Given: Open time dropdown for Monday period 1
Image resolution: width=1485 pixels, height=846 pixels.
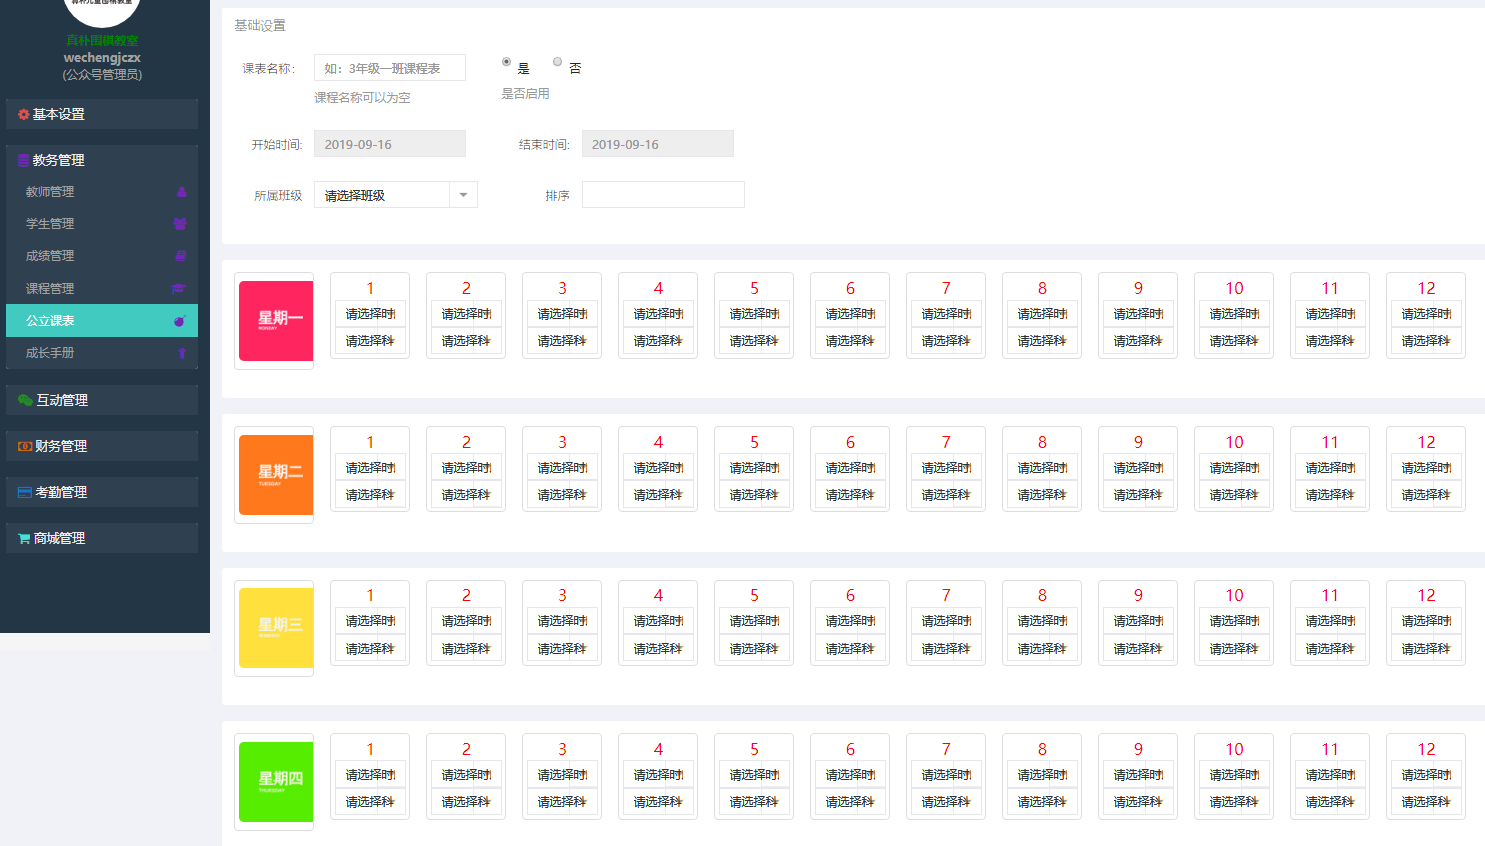Looking at the screenshot, I should [370, 314].
